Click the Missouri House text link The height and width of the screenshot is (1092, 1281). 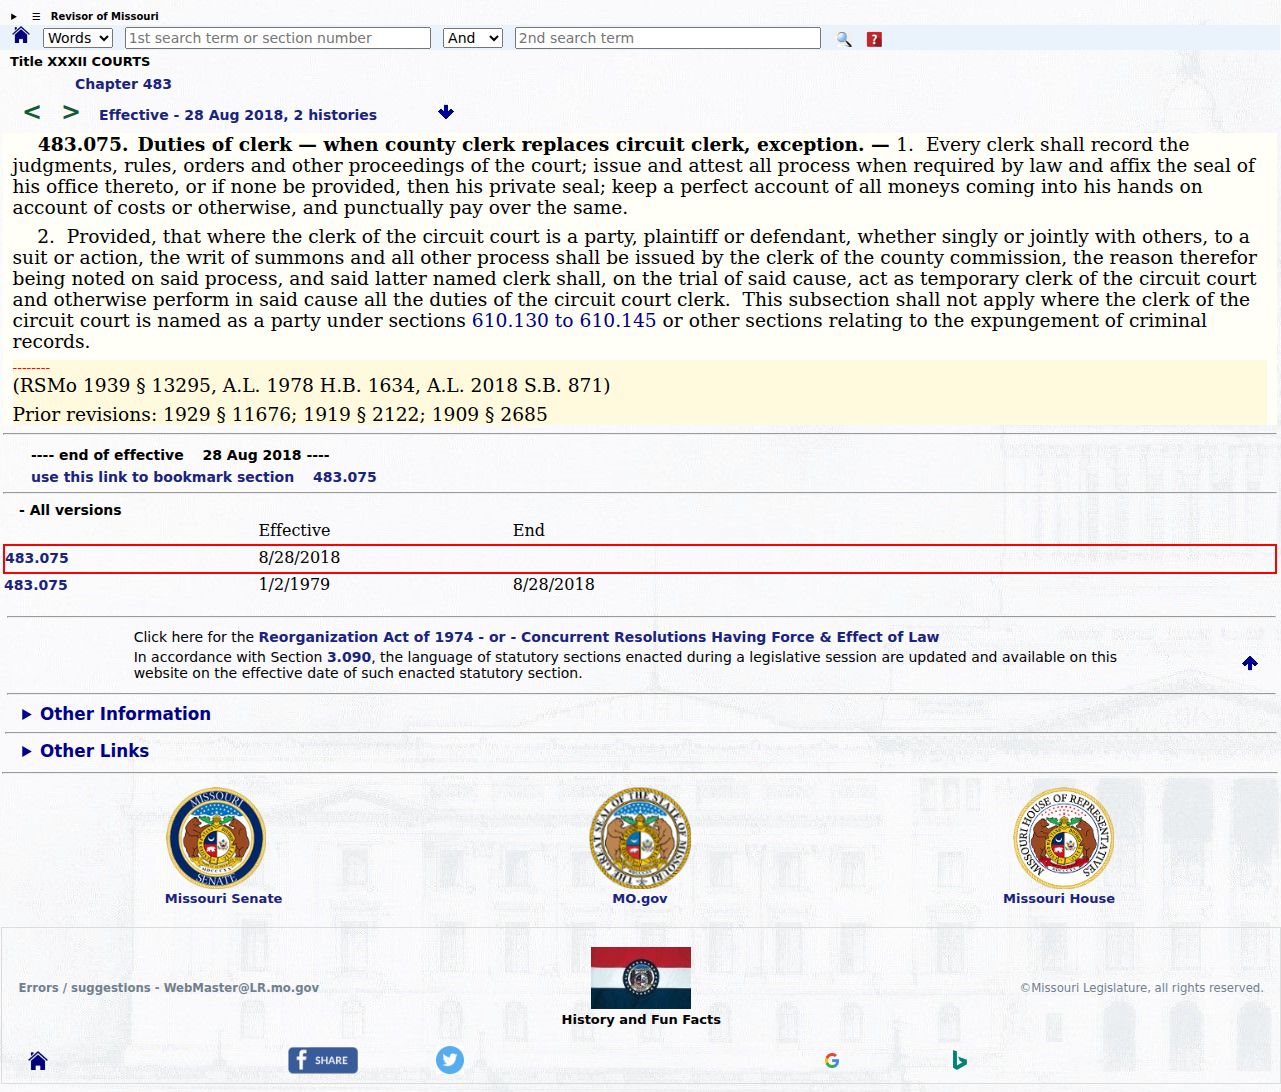click(x=1059, y=899)
